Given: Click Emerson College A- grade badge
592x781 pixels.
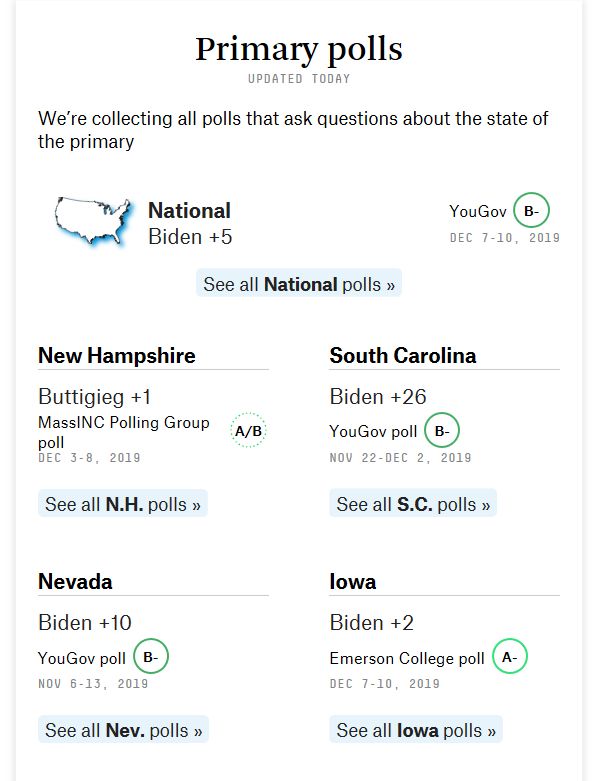Looking at the screenshot, I should (x=509, y=656).
